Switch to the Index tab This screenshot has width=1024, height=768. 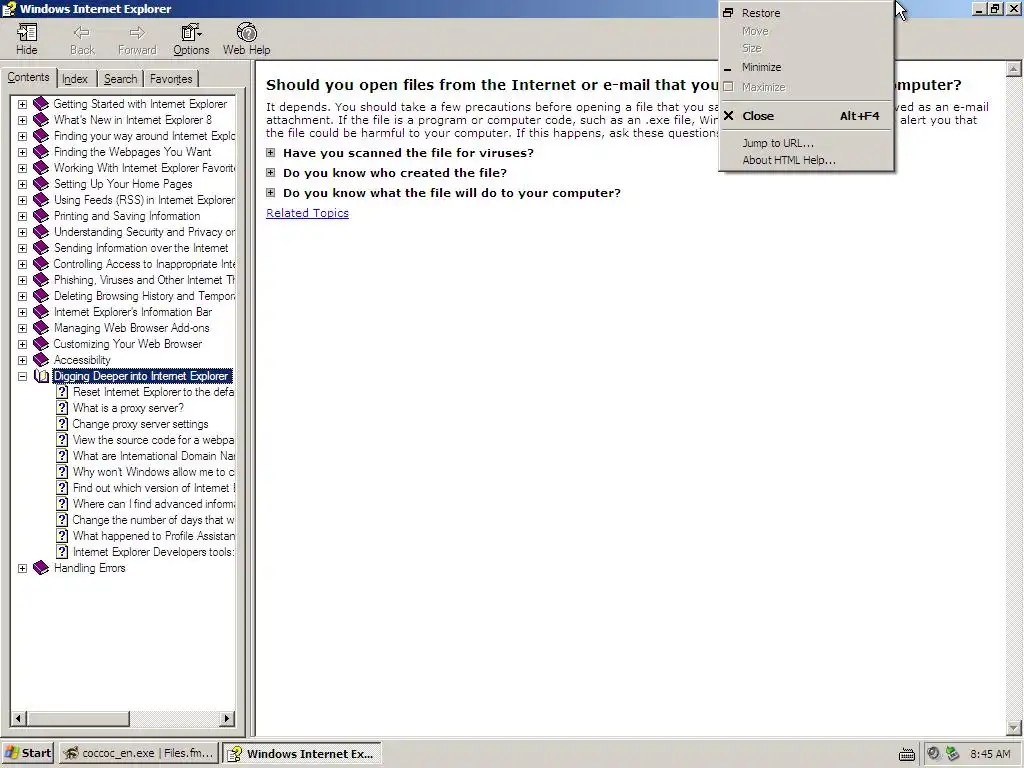point(75,79)
